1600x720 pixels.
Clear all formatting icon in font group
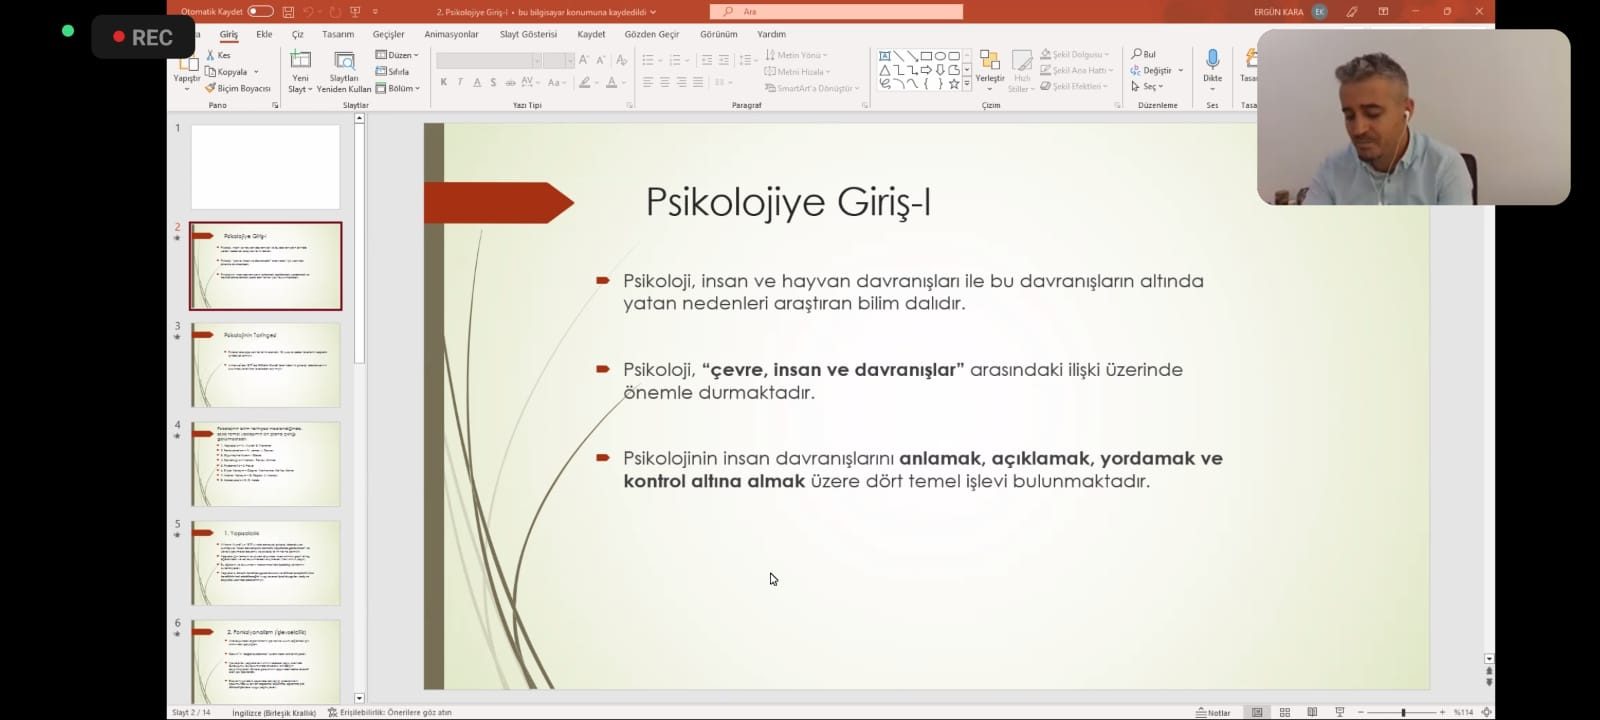(621, 60)
